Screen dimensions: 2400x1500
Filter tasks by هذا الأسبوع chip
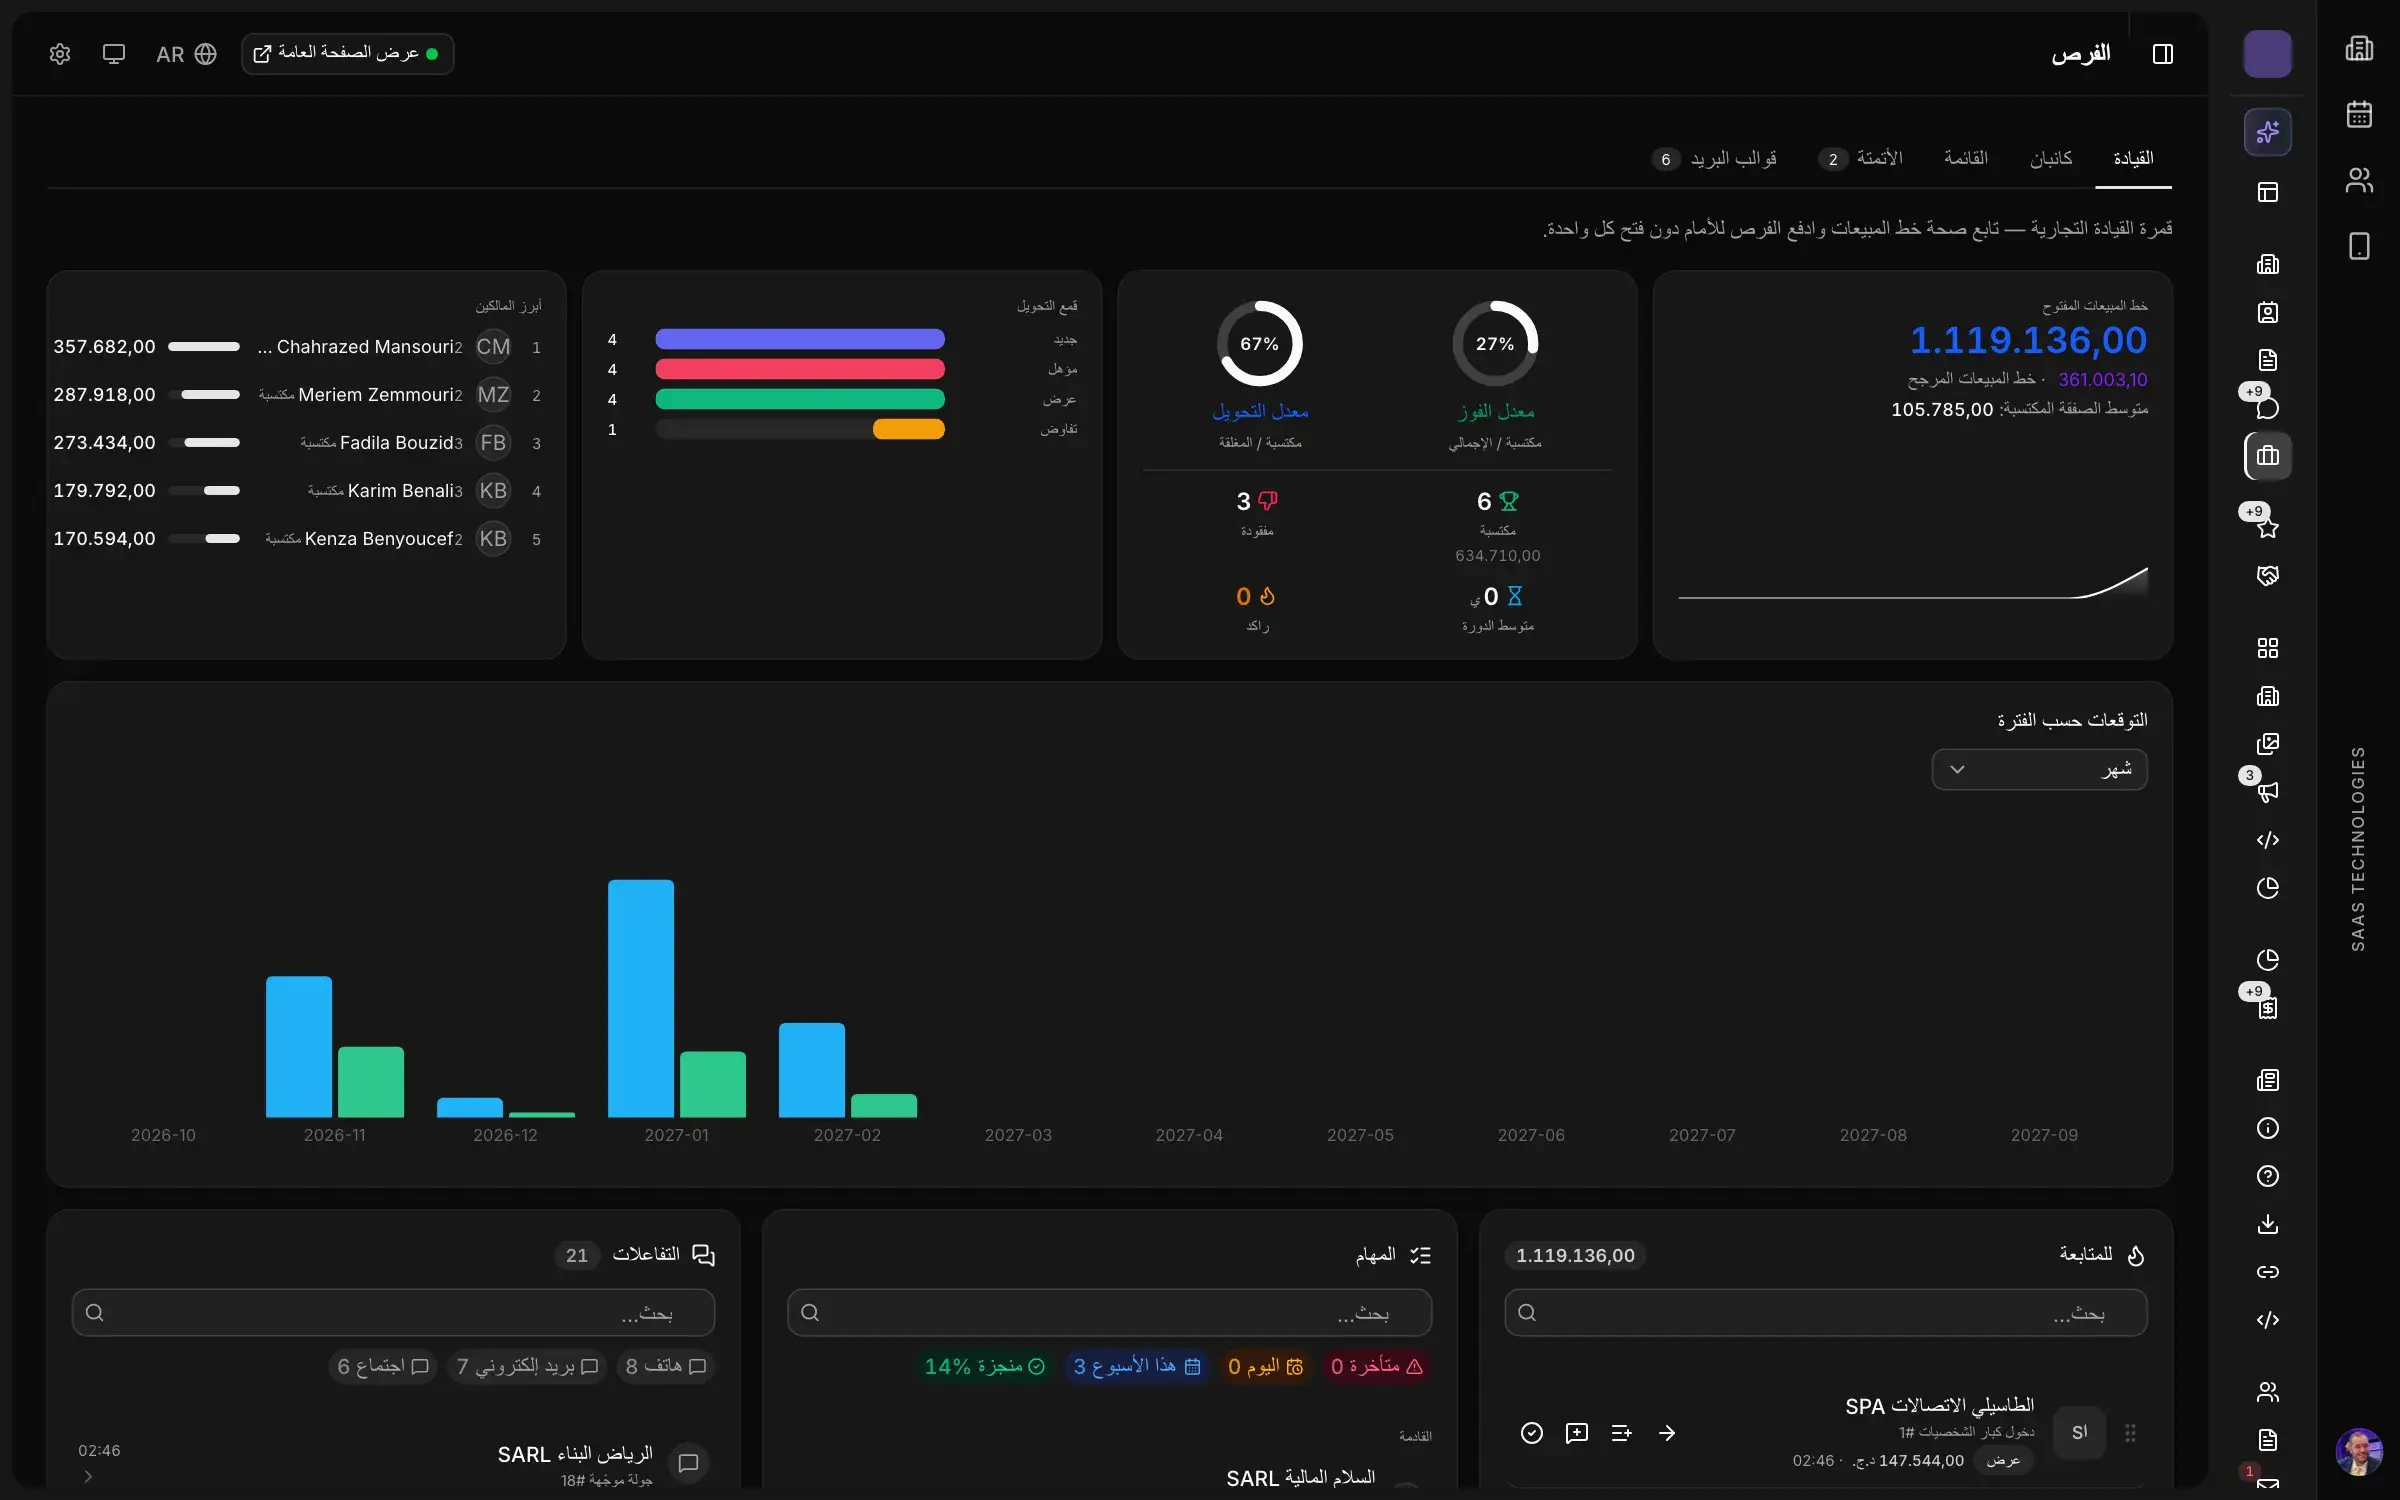1136,1366
